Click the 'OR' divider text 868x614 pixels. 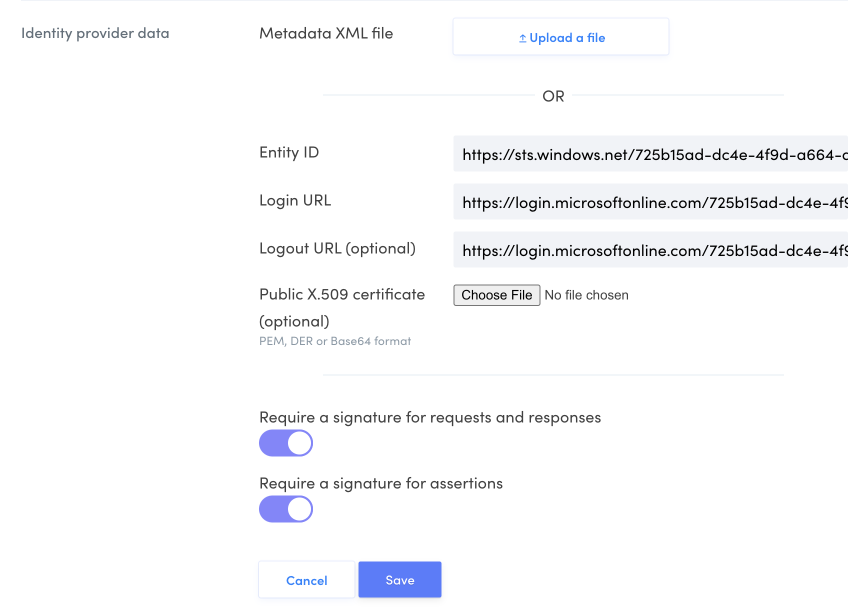click(553, 96)
